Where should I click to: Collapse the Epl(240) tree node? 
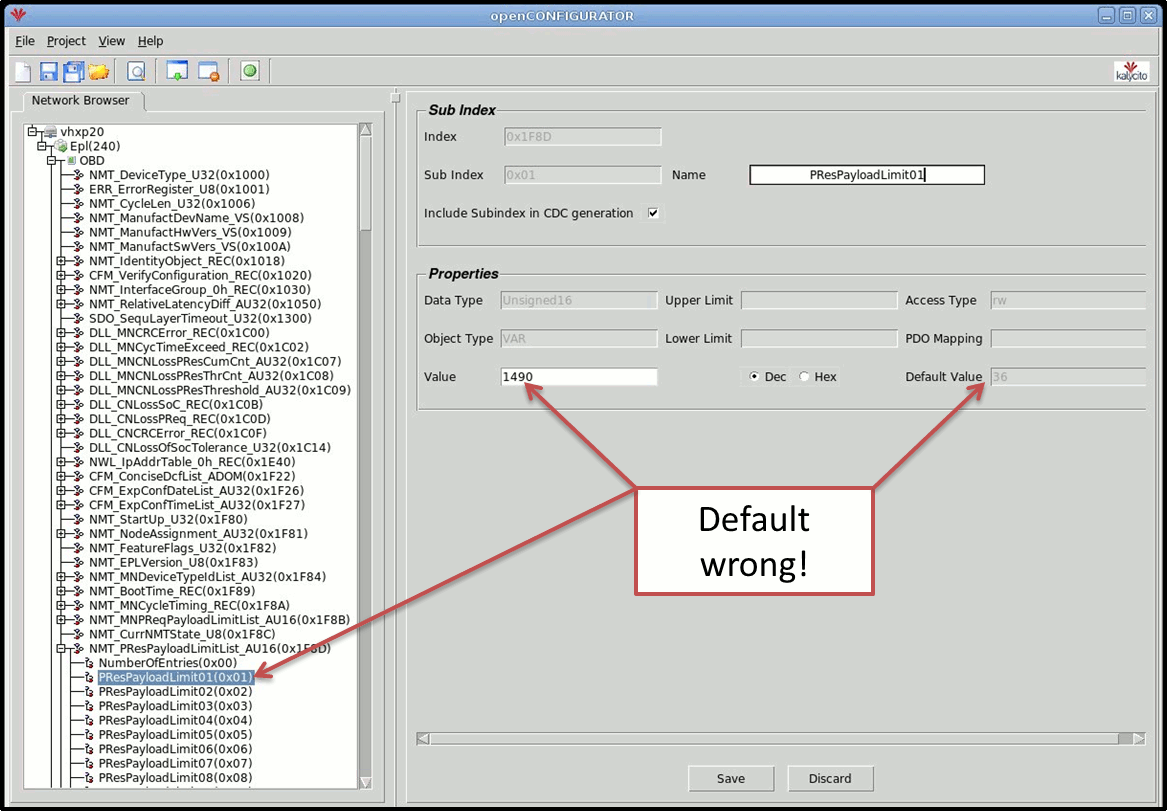click(42, 146)
